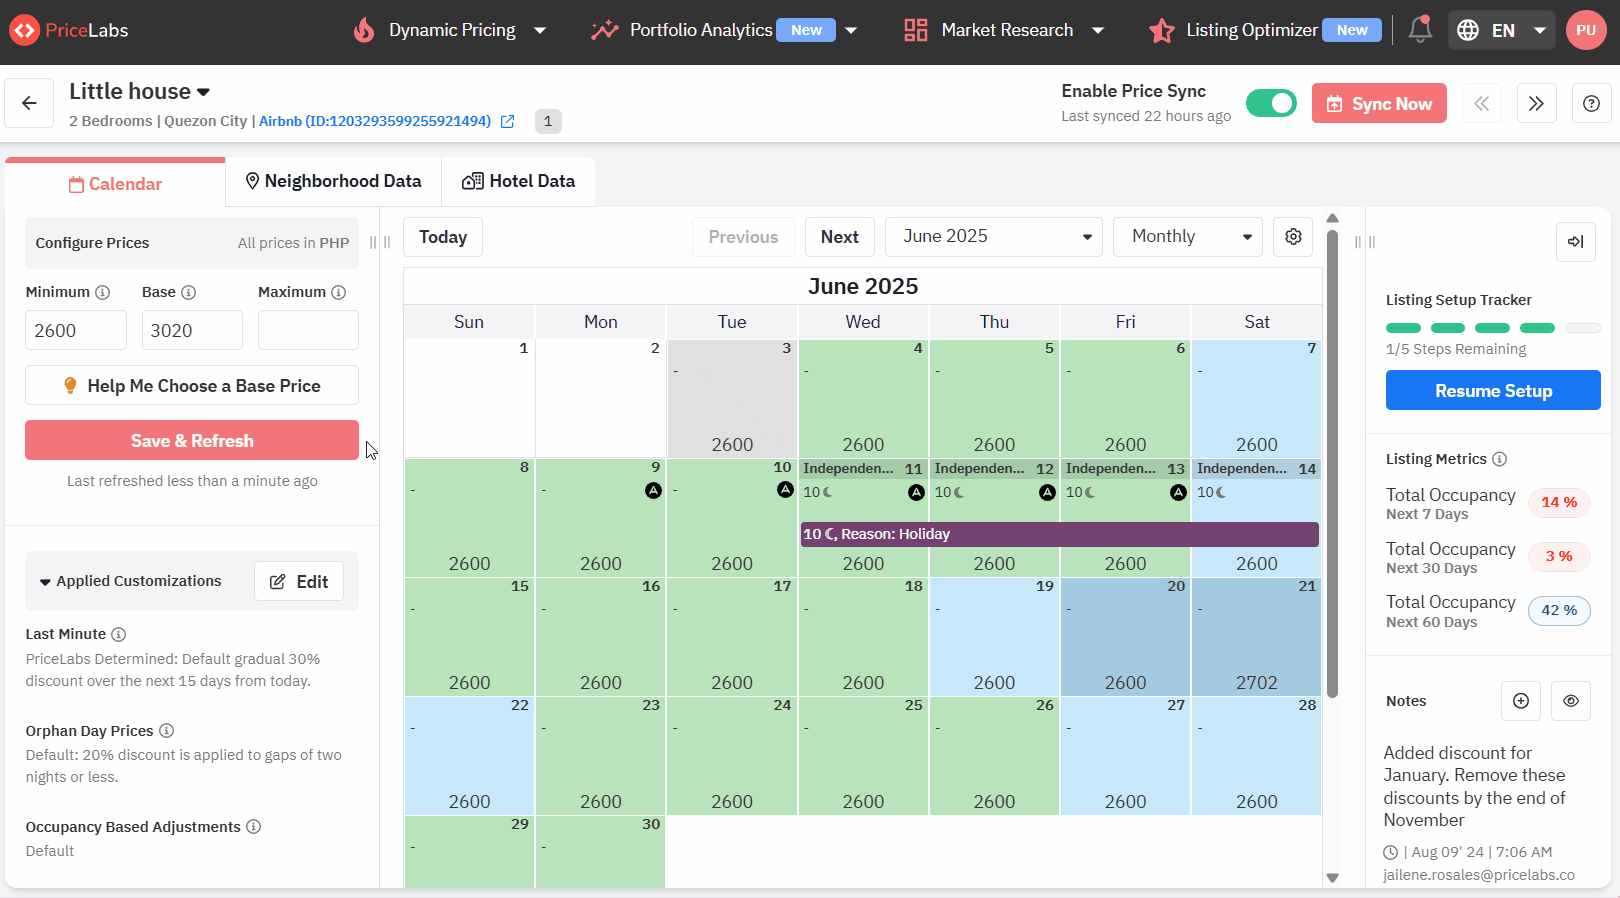Screen dimensions: 1620x898
Task: Click 42 % occupancy badge
Action: tap(1559, 610)
